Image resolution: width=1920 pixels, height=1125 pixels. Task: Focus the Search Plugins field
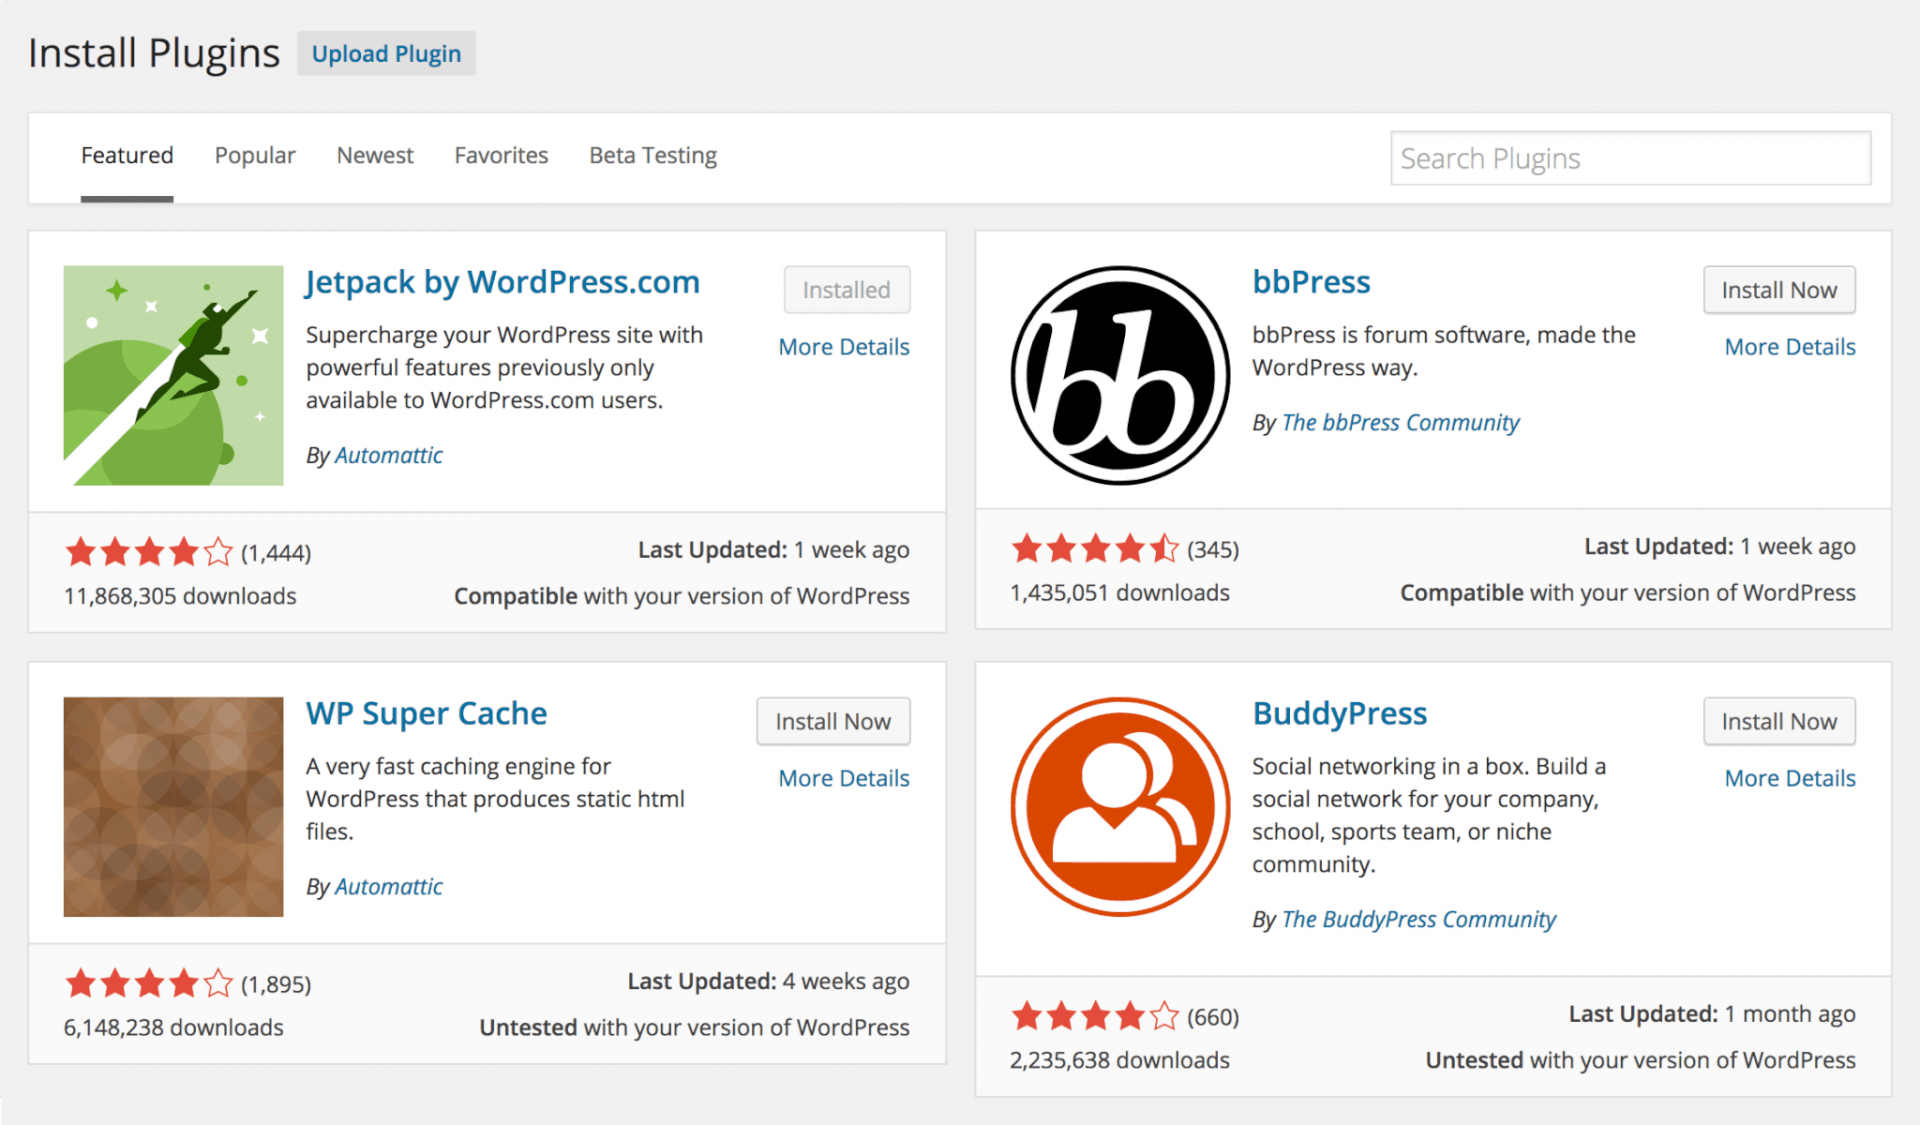(1630, 158)
